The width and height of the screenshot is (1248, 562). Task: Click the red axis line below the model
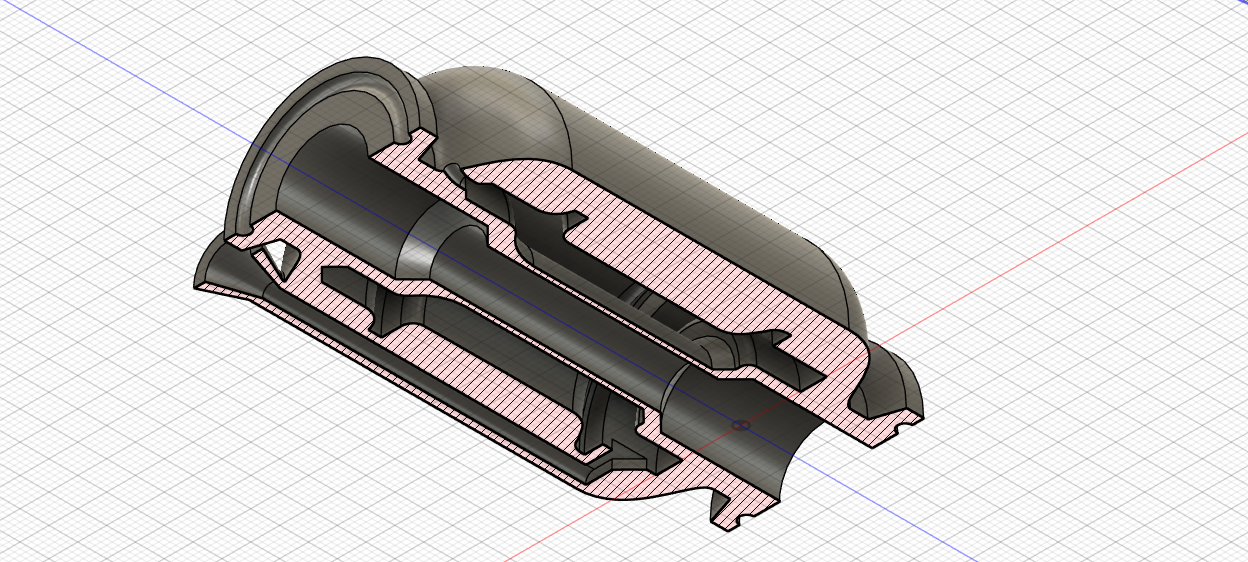point(560,529)
